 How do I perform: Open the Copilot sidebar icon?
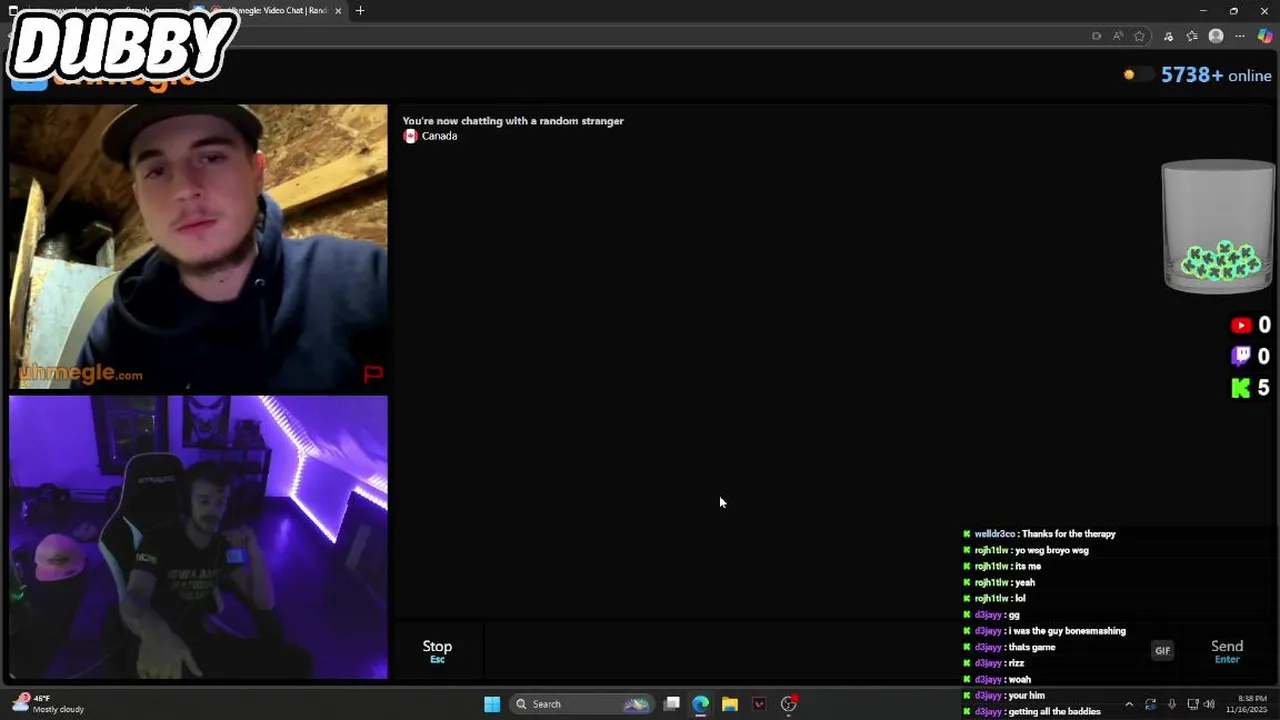(x=1265, y=36)
